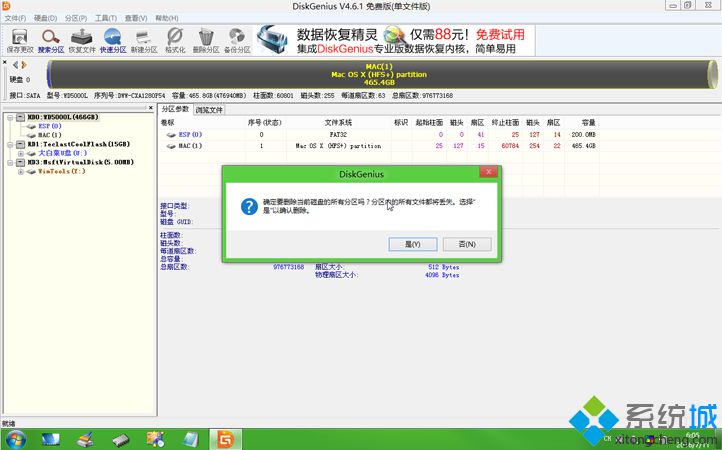Viewport: 722px width, 450px height.
Task: Go to next disk with right arrow
Action: click(x=23, y=65)
